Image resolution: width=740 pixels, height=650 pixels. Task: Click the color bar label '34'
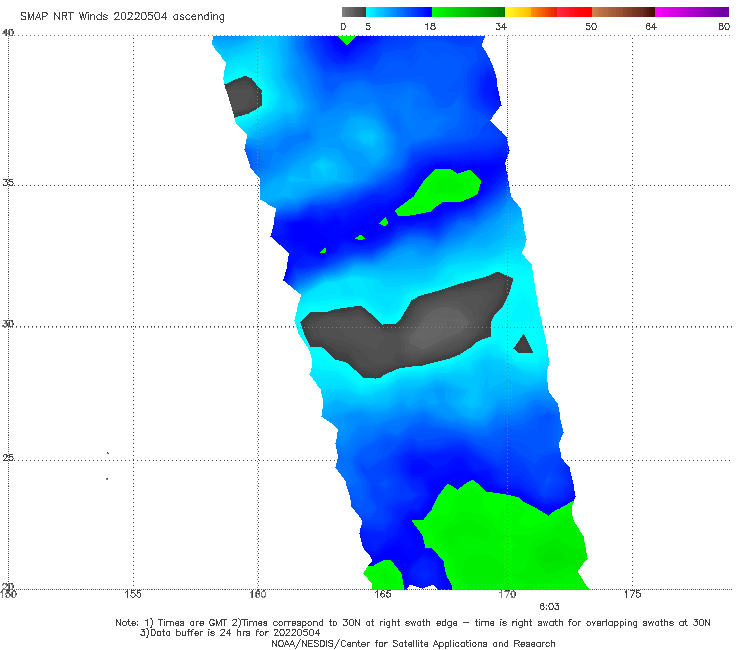pos(501,27)
